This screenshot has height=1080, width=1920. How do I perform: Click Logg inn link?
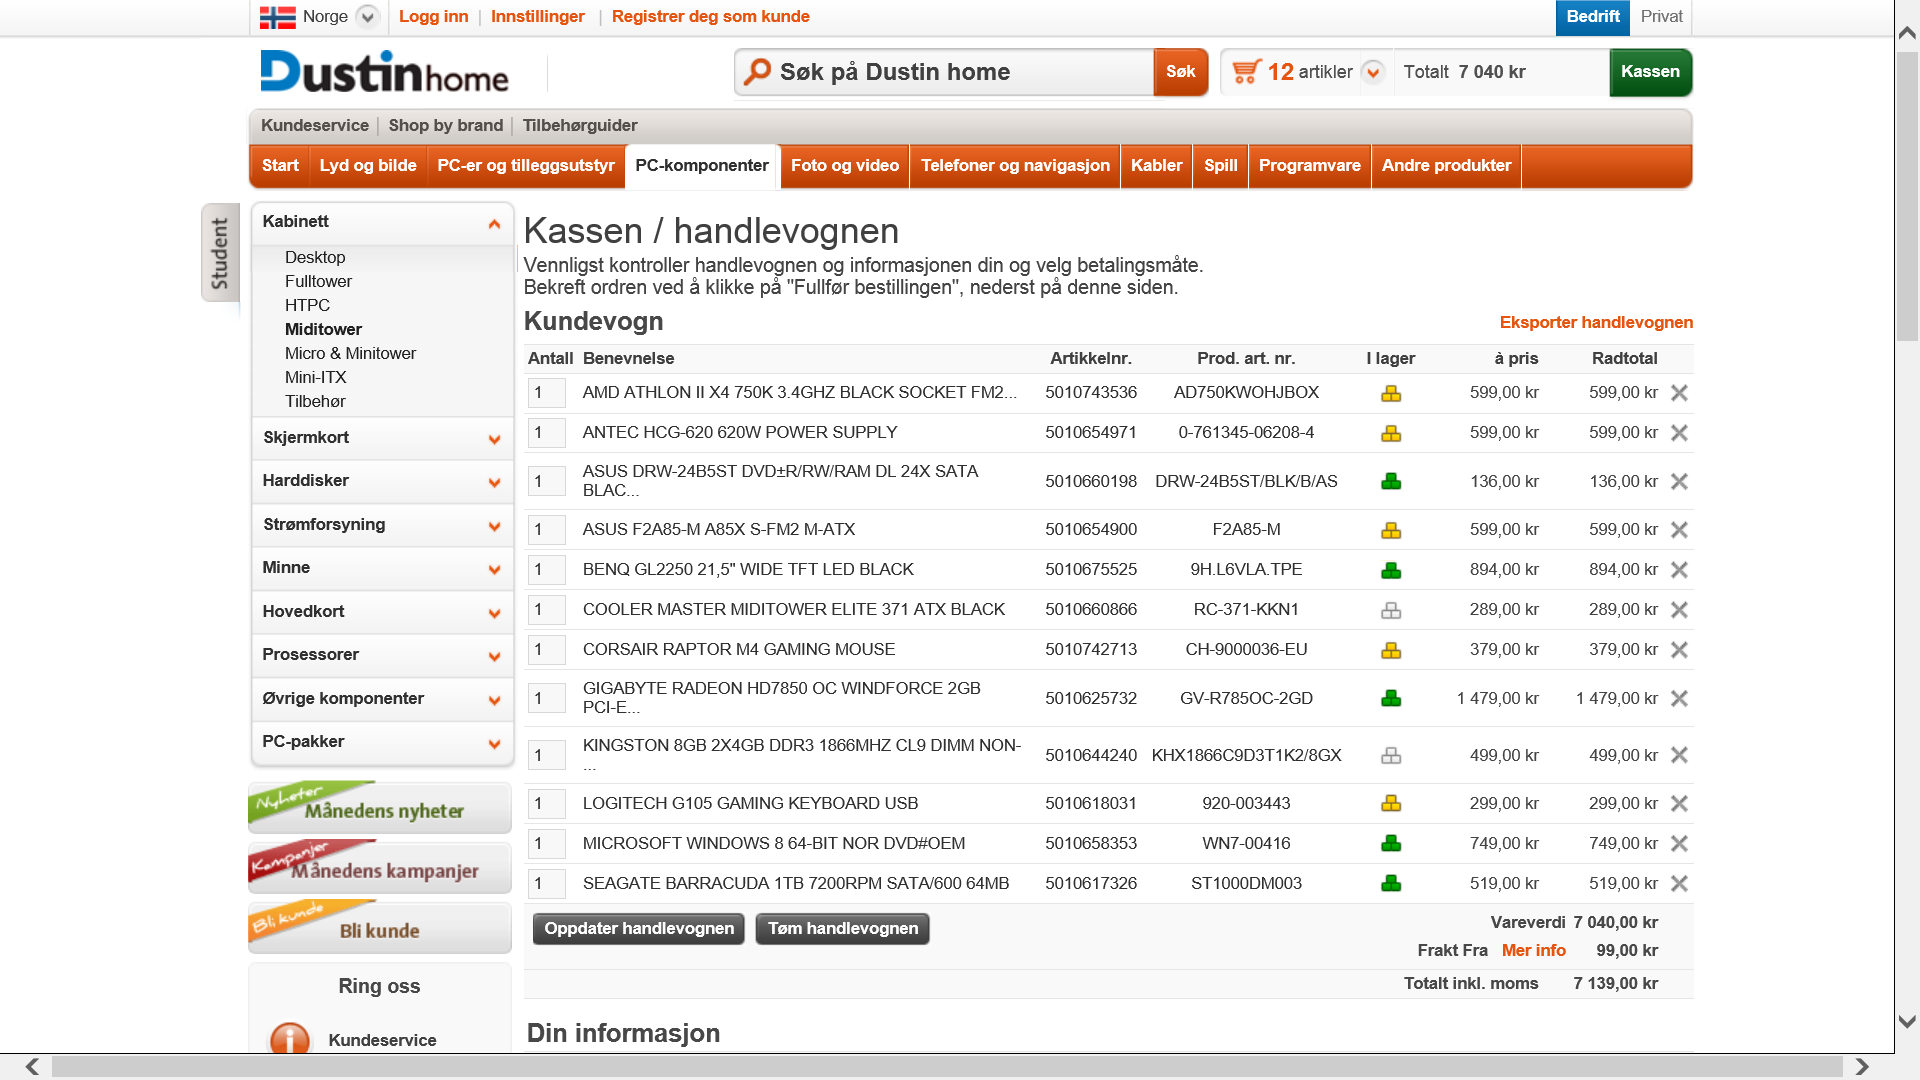pyautogui.click(x=433, y=17)
